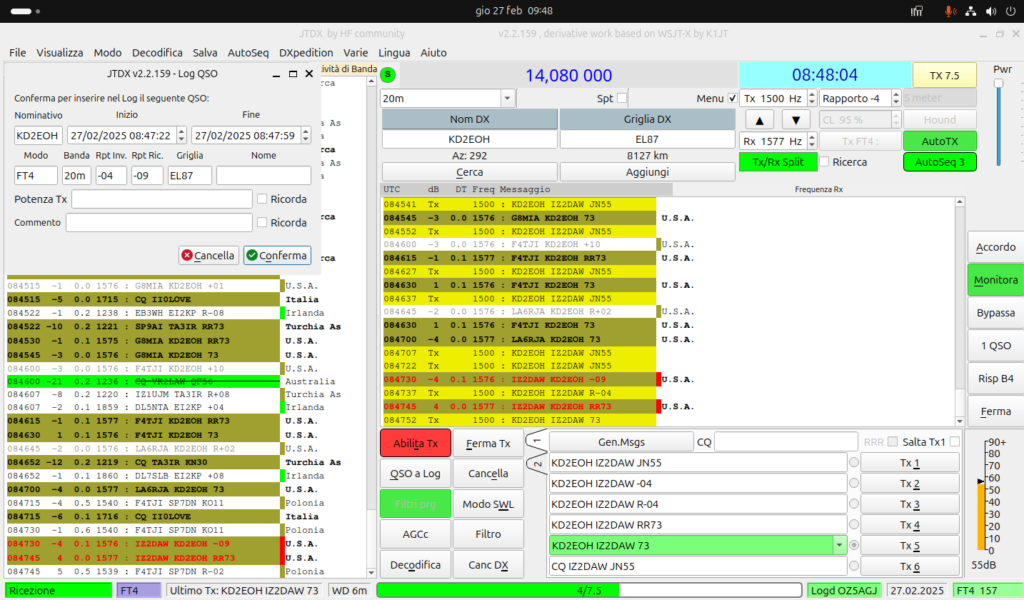
Task: Click the Abilita Tx button
Action: [x=415, y=443]
